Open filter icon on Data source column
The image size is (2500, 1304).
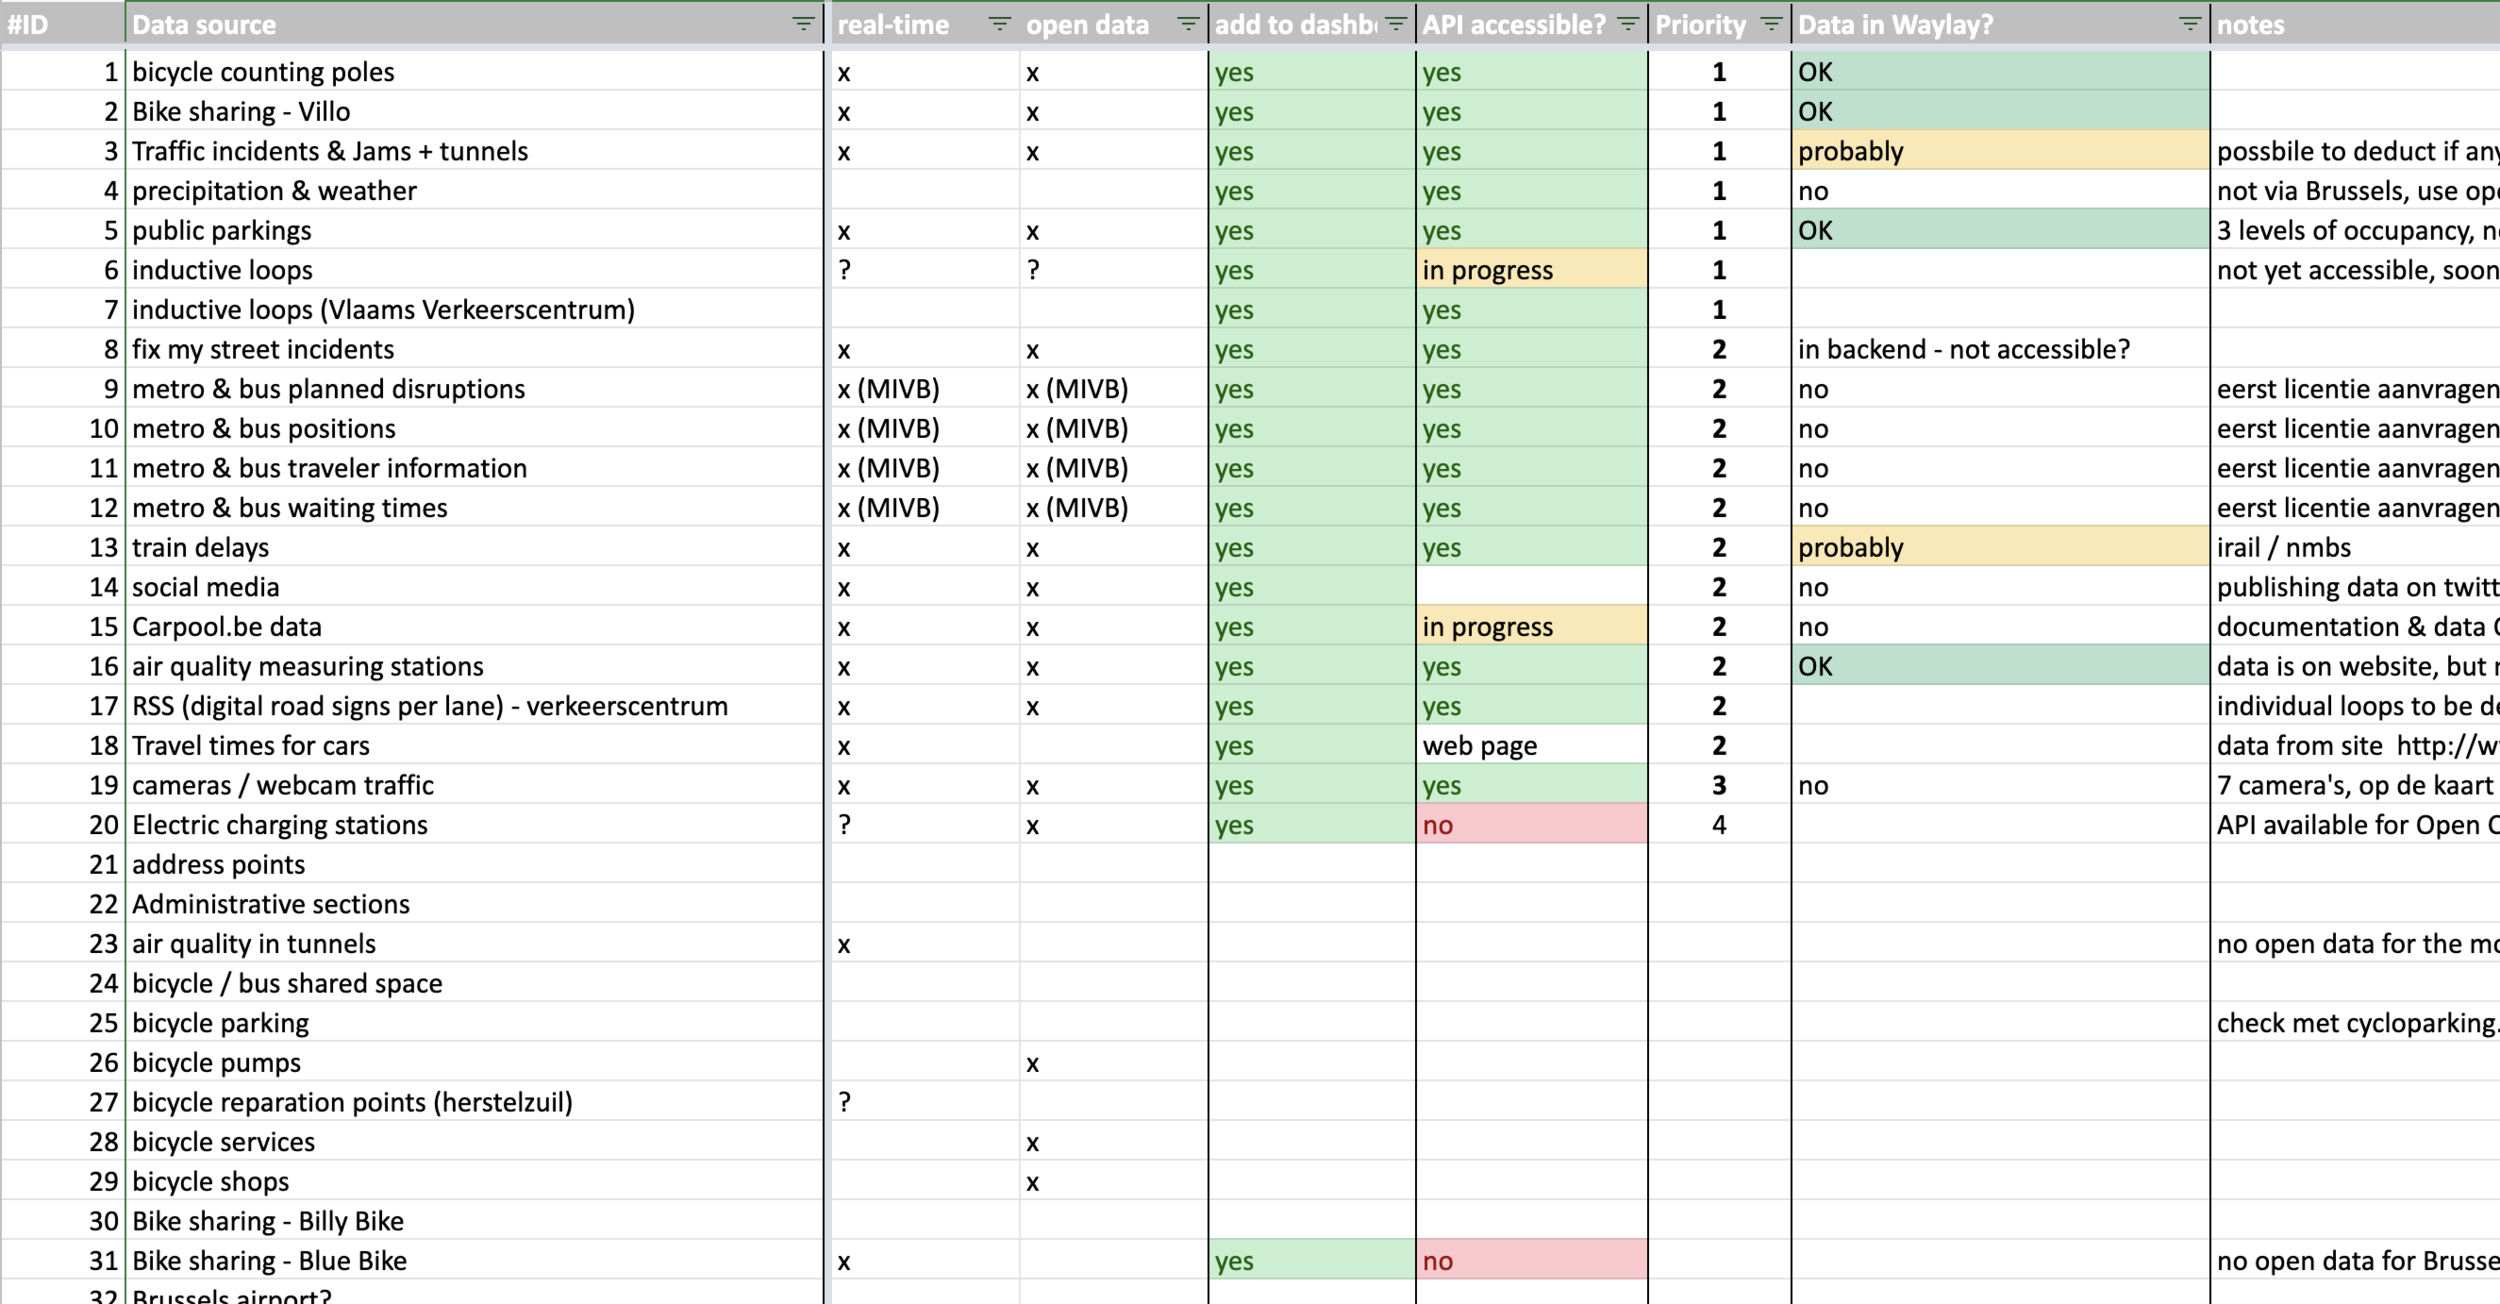[x=803, y=24]
